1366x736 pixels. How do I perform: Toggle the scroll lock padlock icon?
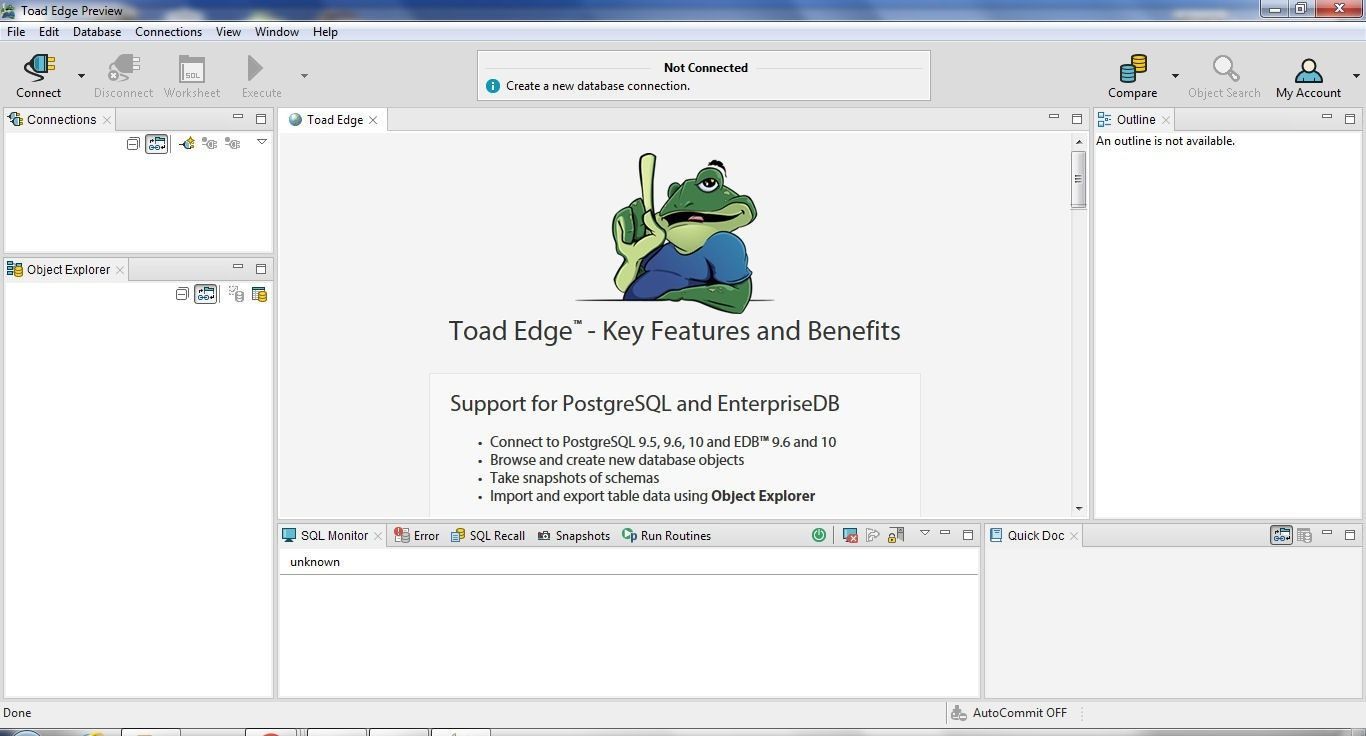tap(896, 535)
